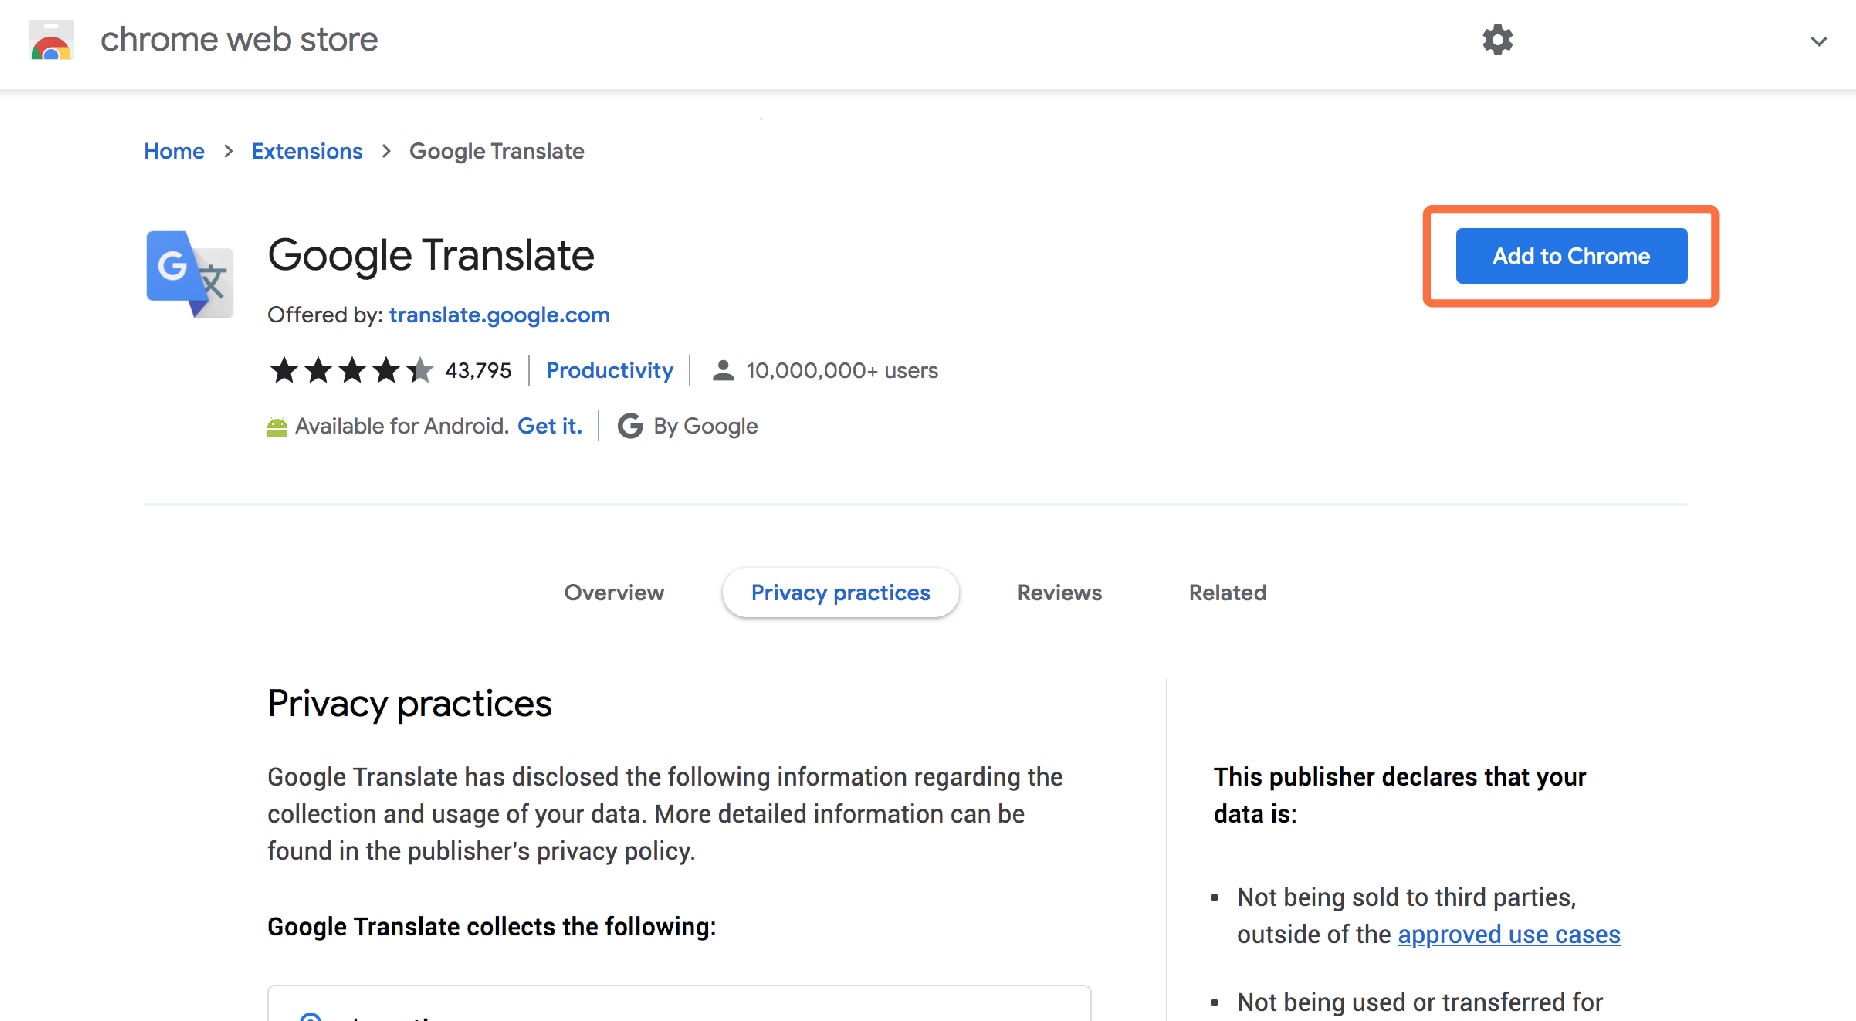Viewport: 1856px width, 1021px height.
Task: Click the Google Translate extension icon
Action: [x=190, y=274]
